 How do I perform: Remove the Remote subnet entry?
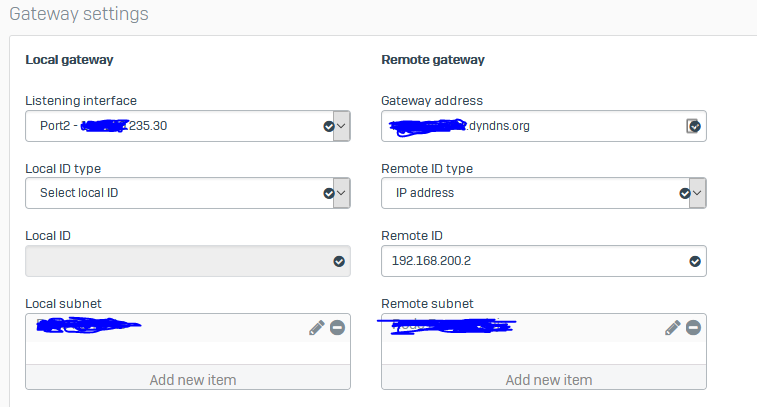click(693, 328)
